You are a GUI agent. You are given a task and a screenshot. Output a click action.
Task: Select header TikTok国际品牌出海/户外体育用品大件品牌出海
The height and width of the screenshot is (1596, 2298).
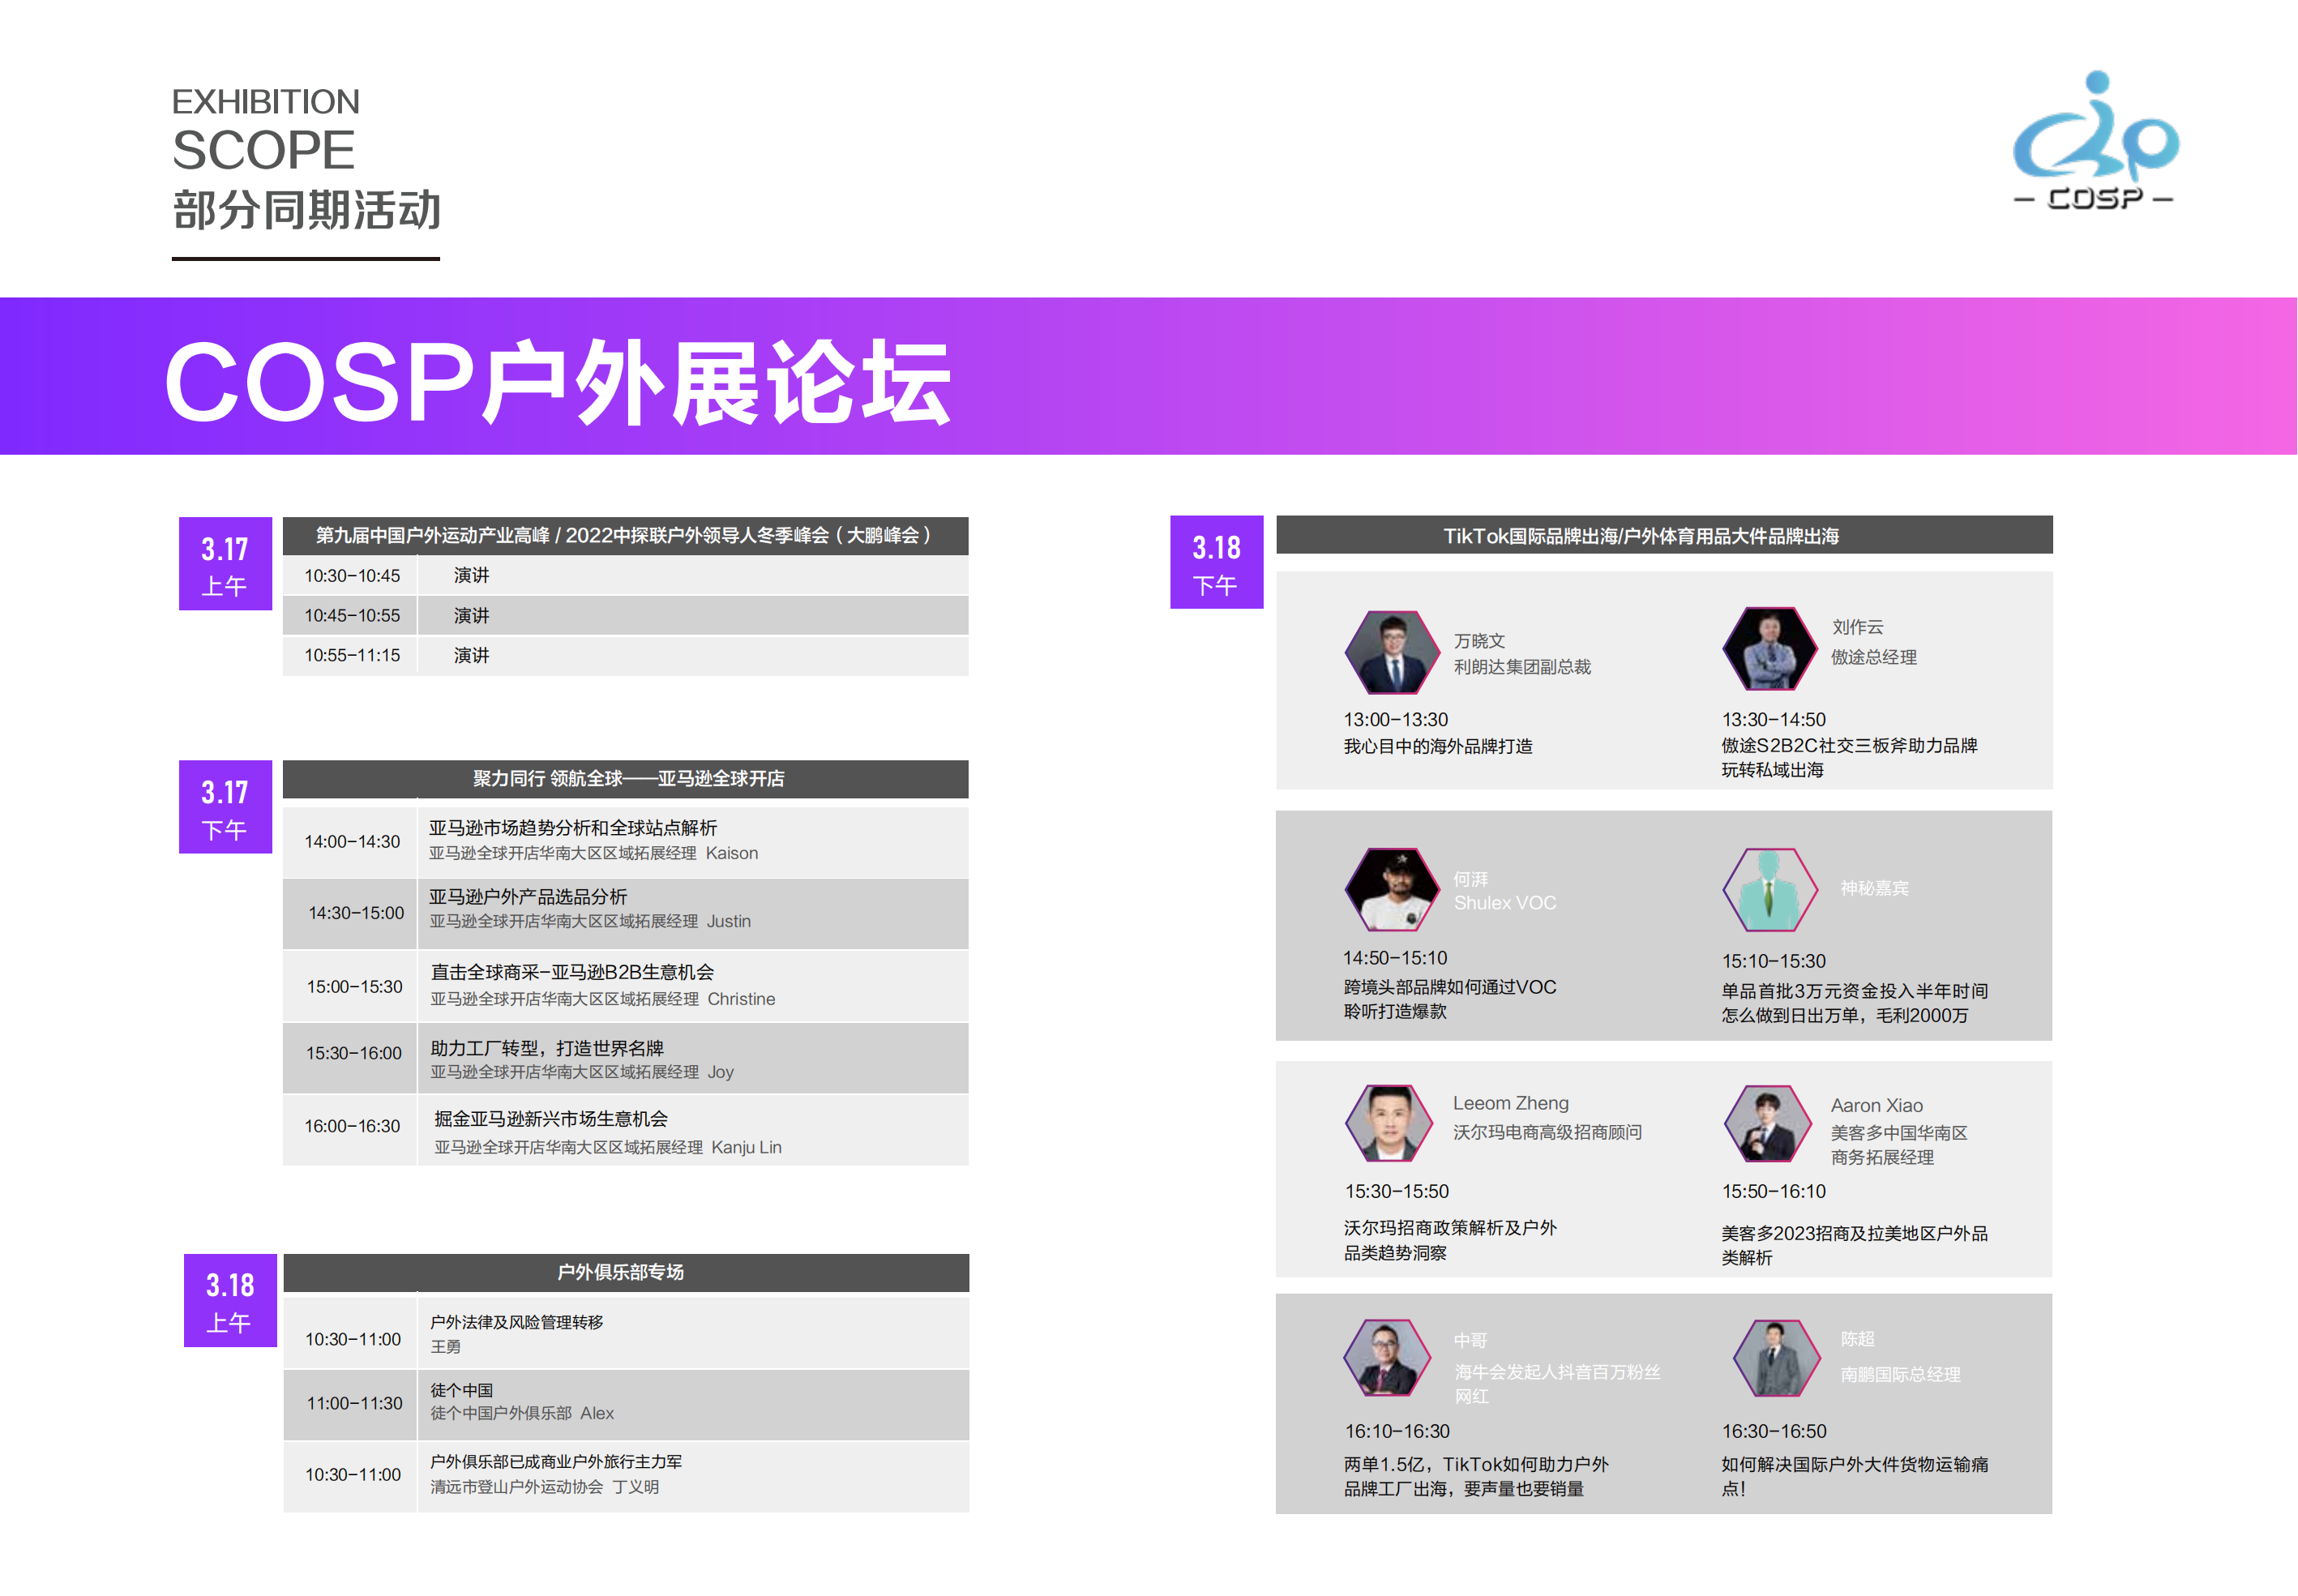click(x=1664, y=535)
